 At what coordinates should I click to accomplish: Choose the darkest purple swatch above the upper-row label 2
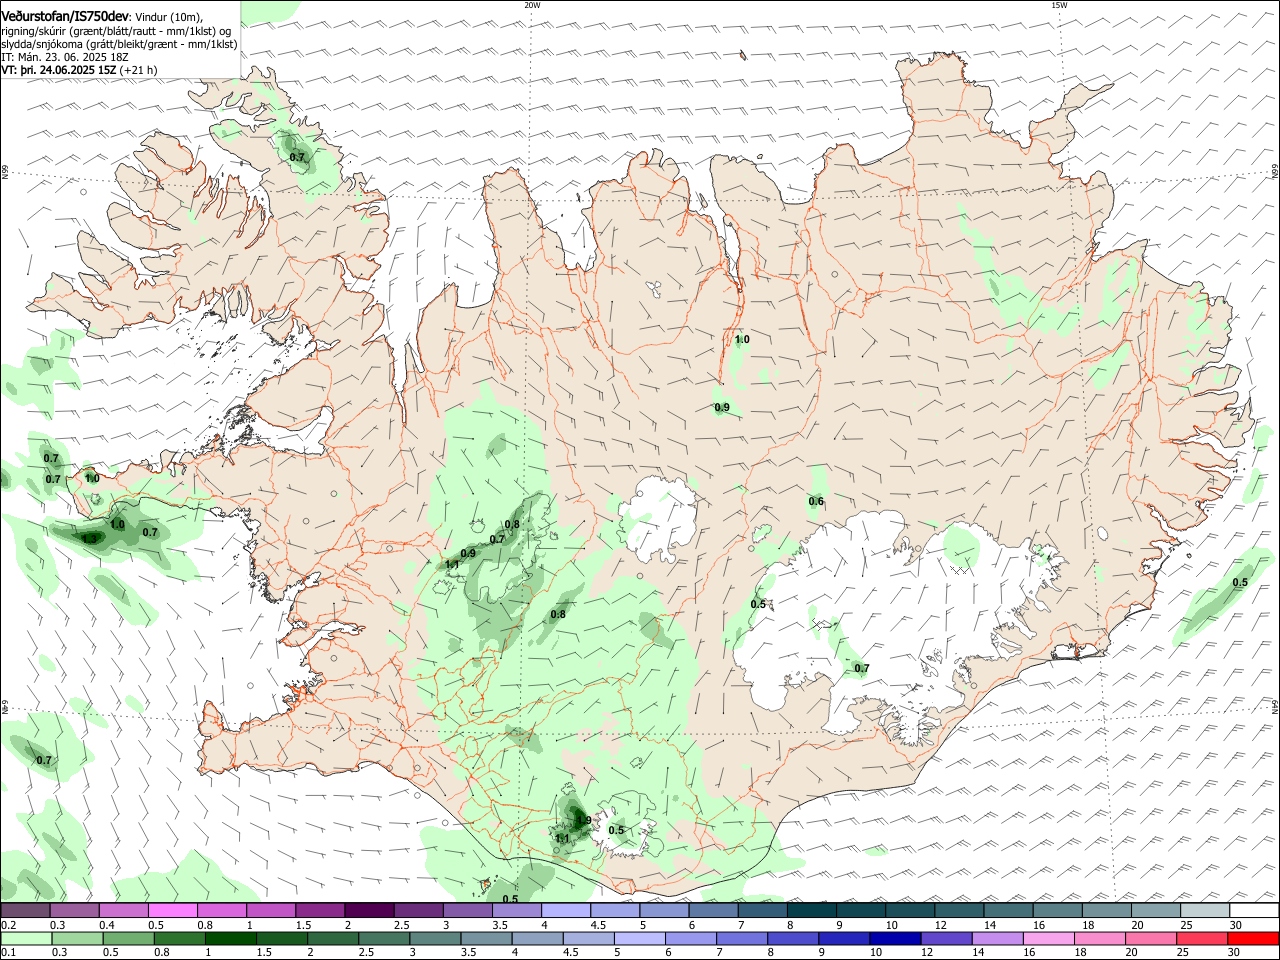pyautogui.click(x=369, y=911)
